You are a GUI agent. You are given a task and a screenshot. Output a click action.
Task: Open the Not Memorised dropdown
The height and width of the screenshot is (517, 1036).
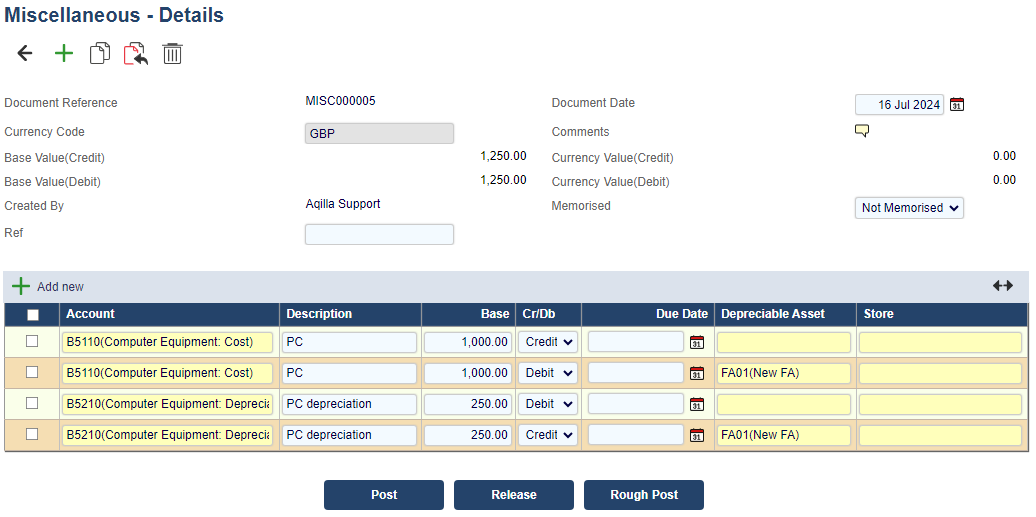tap(909, 208)
